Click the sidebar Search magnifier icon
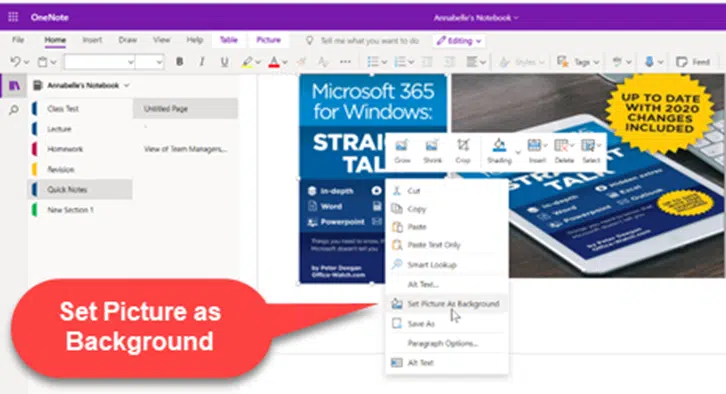Image resolution: width=726 pixels, height=394 pixels. (x=14, y=110)
